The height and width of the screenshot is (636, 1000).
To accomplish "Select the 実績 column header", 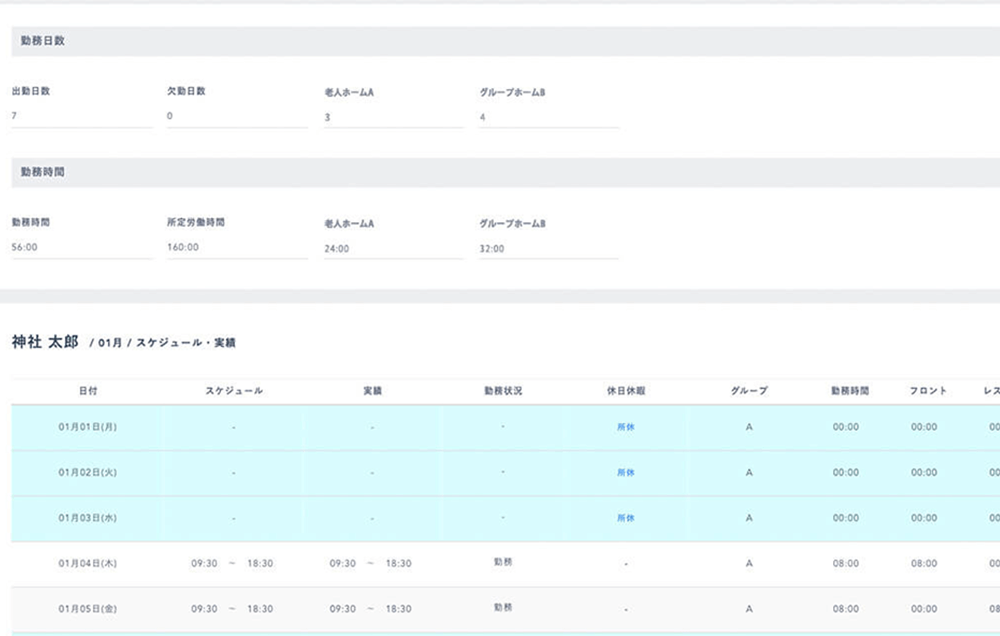I will pyautogui.click(x=371, y=391).
